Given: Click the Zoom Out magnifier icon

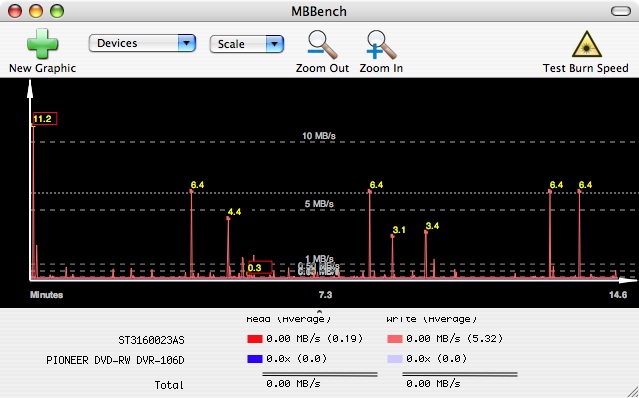Looking at the screenshot, I should pyautogui.click(x=322, y=45).
